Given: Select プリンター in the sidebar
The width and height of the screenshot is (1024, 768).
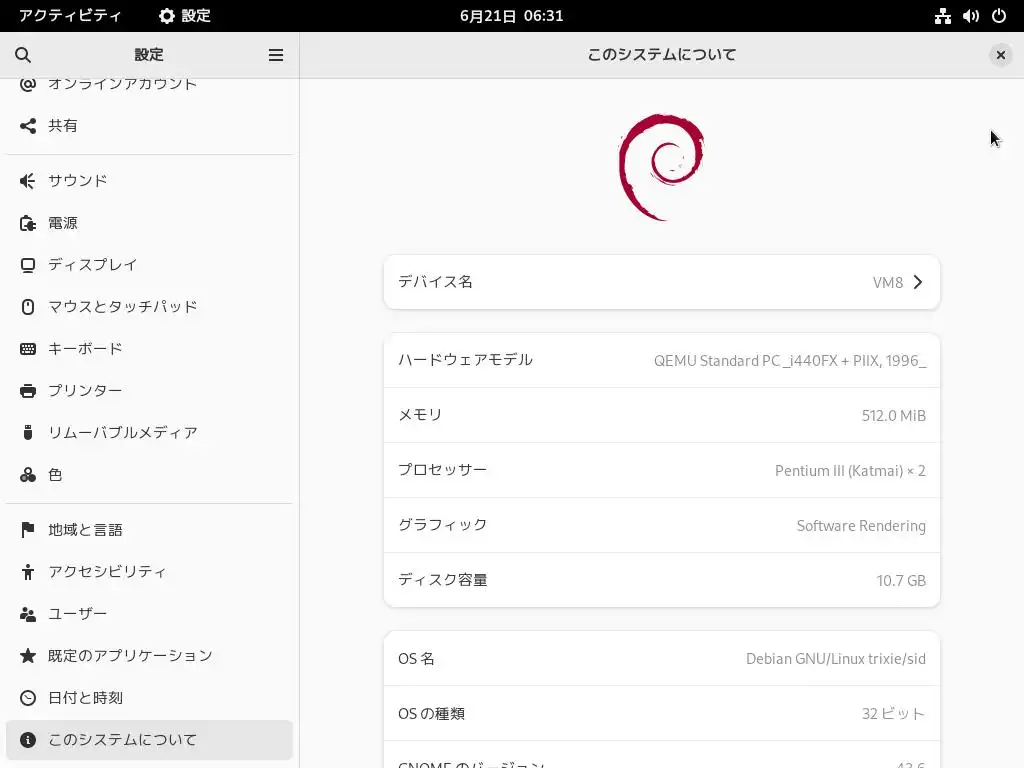Looking at the screenshot, I should pos(149,391).
